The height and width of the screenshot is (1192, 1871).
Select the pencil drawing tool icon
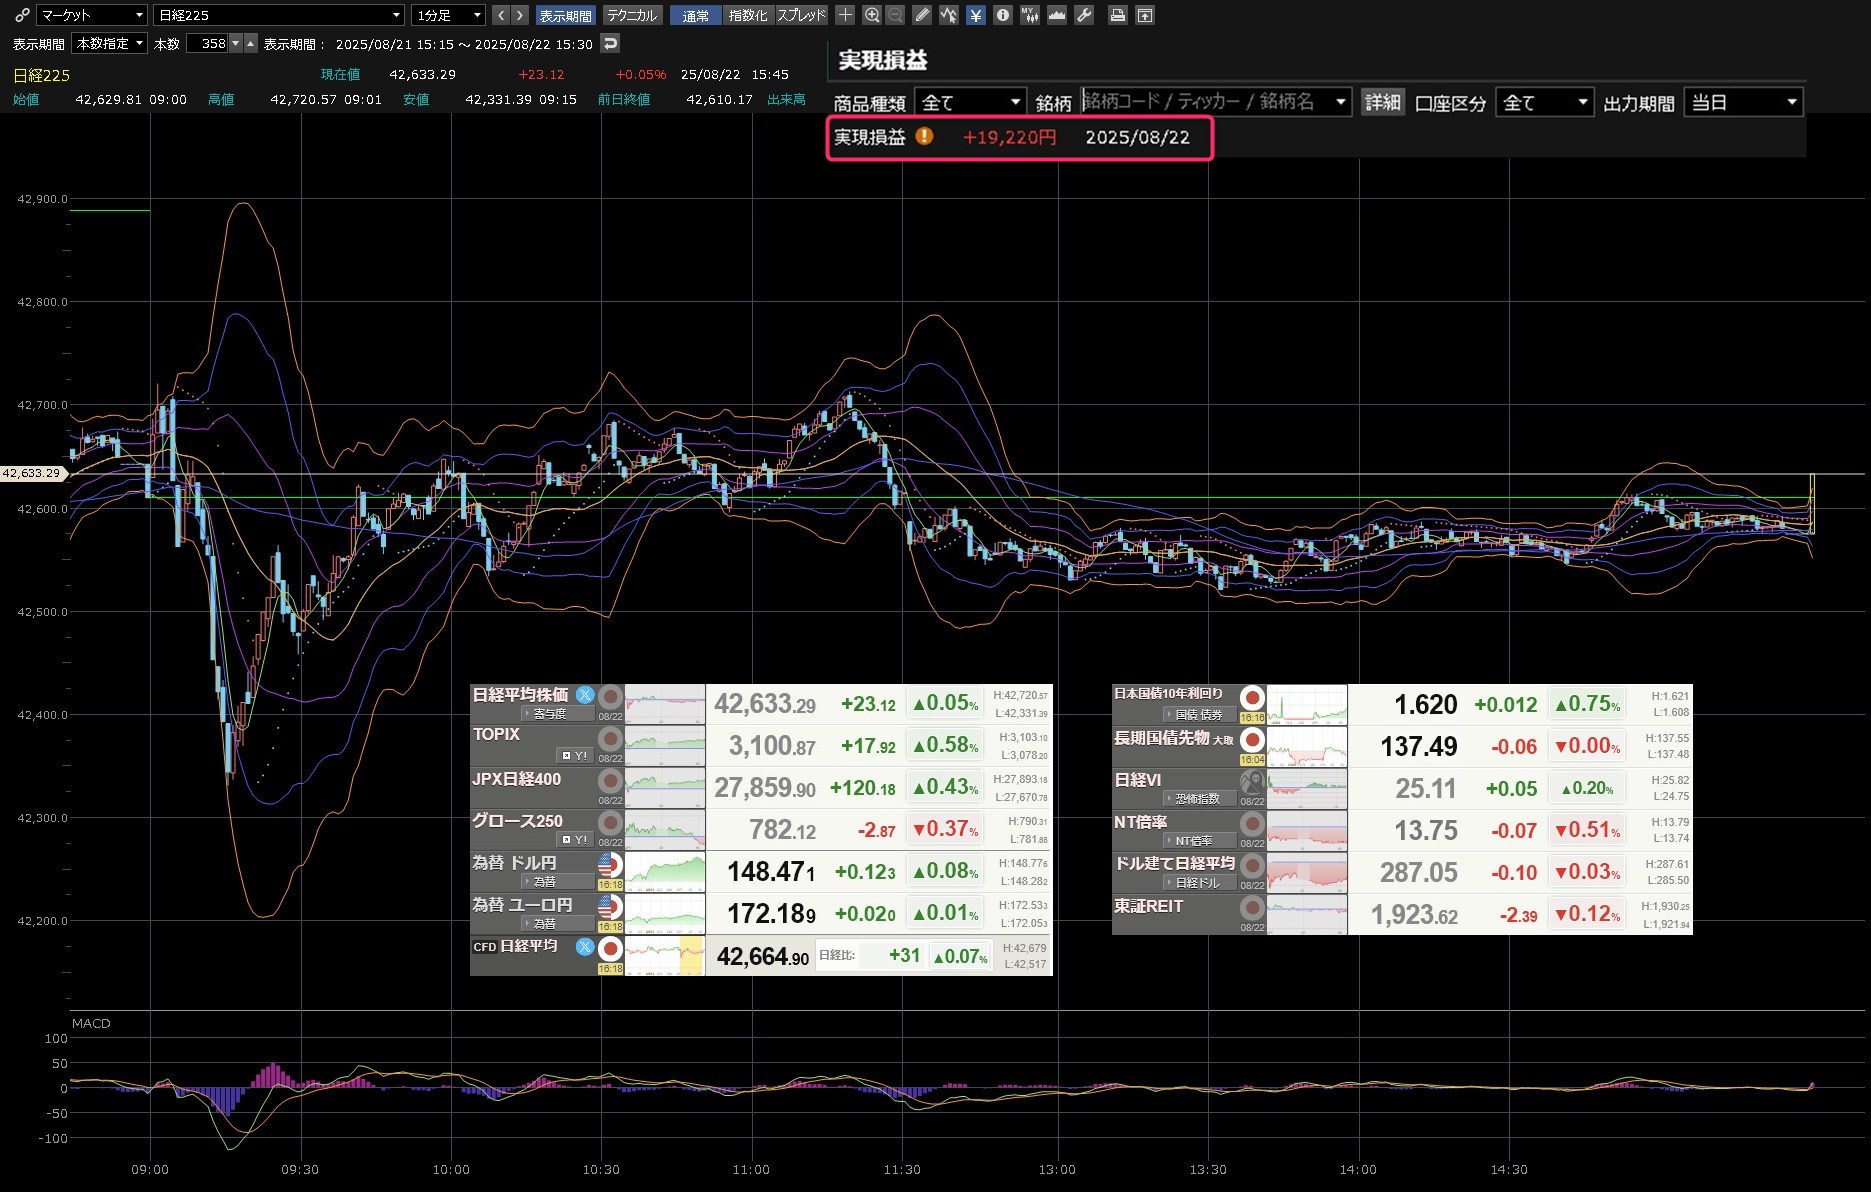pos(922,15)
